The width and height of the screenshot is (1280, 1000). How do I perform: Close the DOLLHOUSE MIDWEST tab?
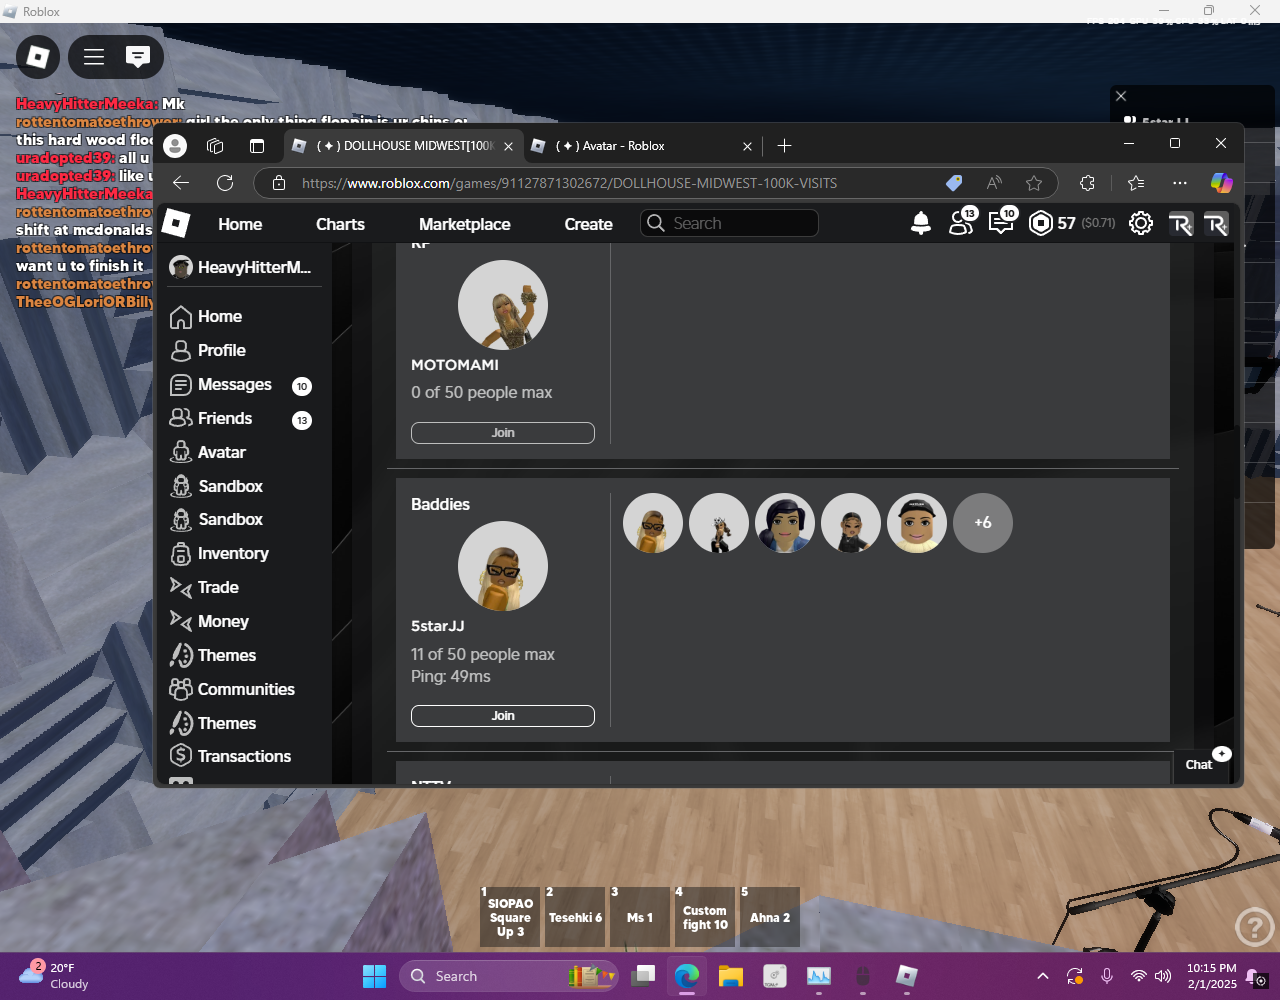(x=508, y=146)
